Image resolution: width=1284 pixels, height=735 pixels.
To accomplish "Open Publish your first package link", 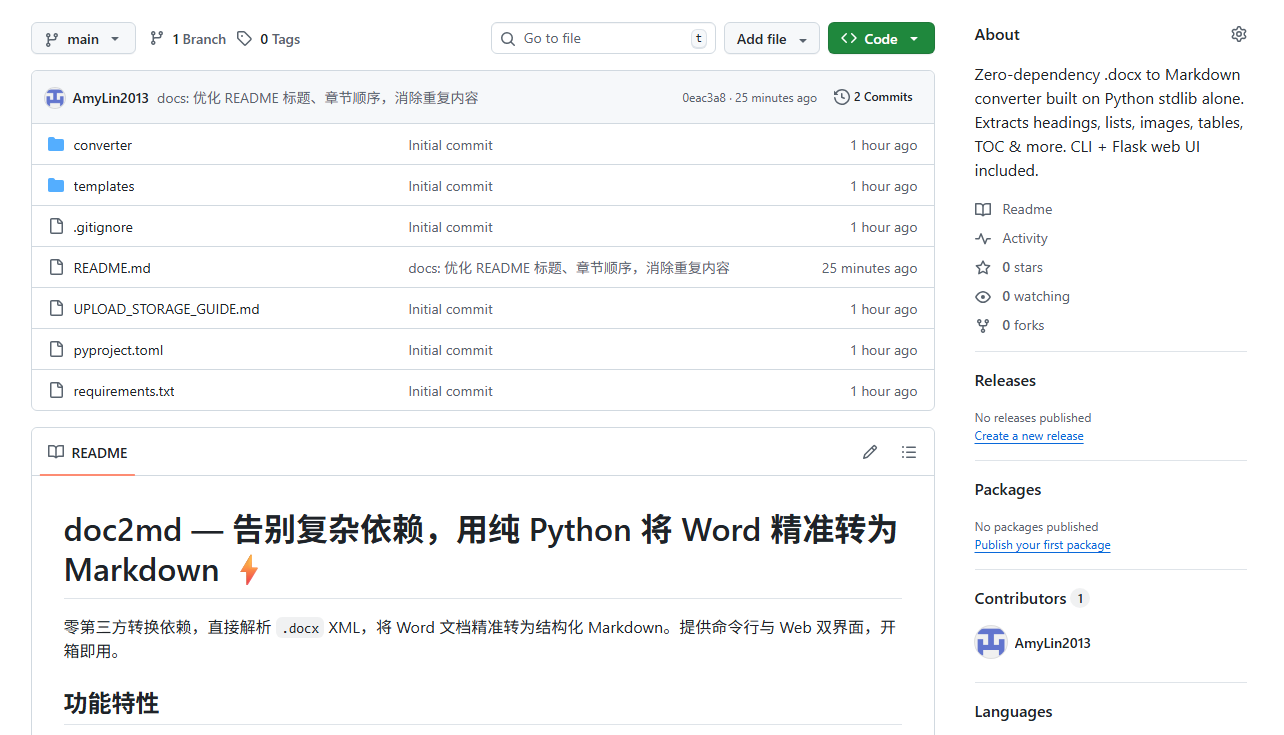I will coord(1042,545).
